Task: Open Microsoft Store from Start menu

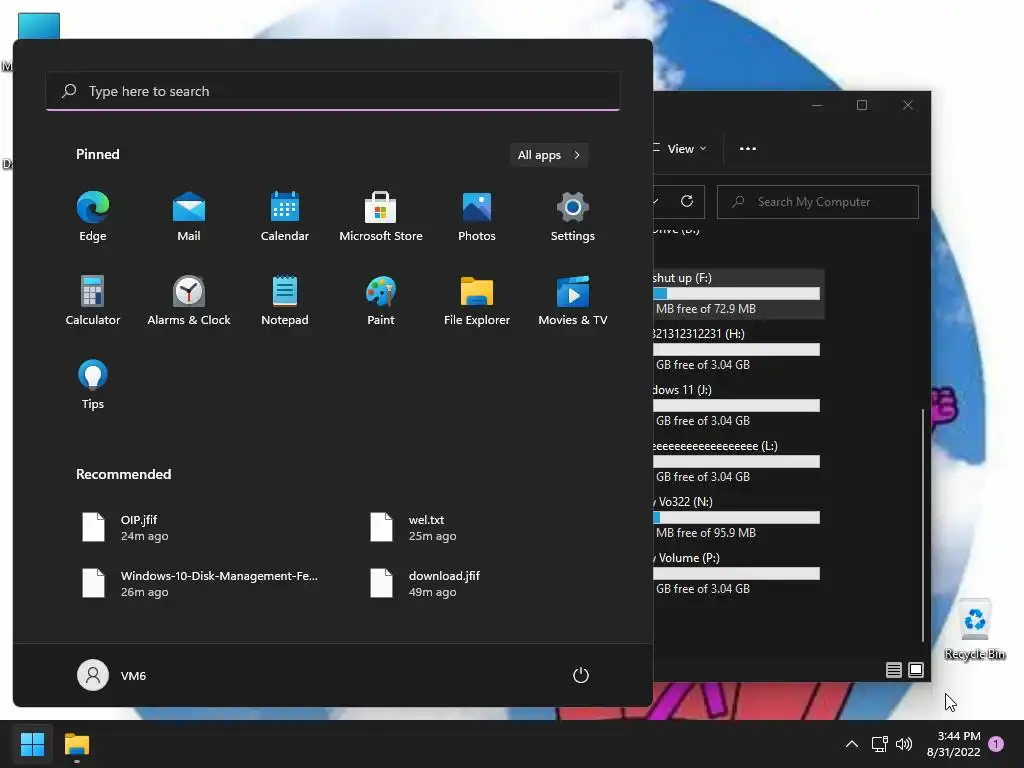Action: click(x=381, y=217)
